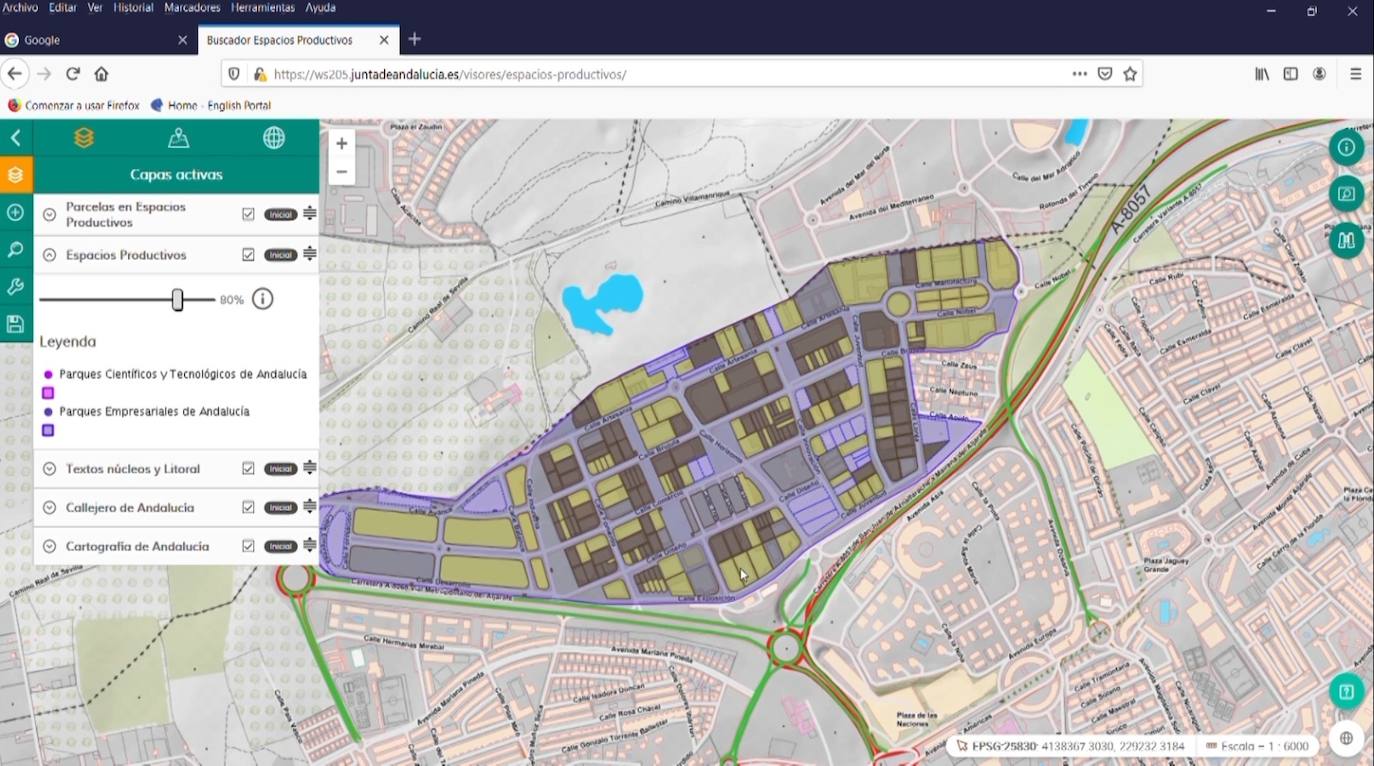Open the search tool in left sidebar
The image size is (1374, 766).
click(x=15, y=249)
